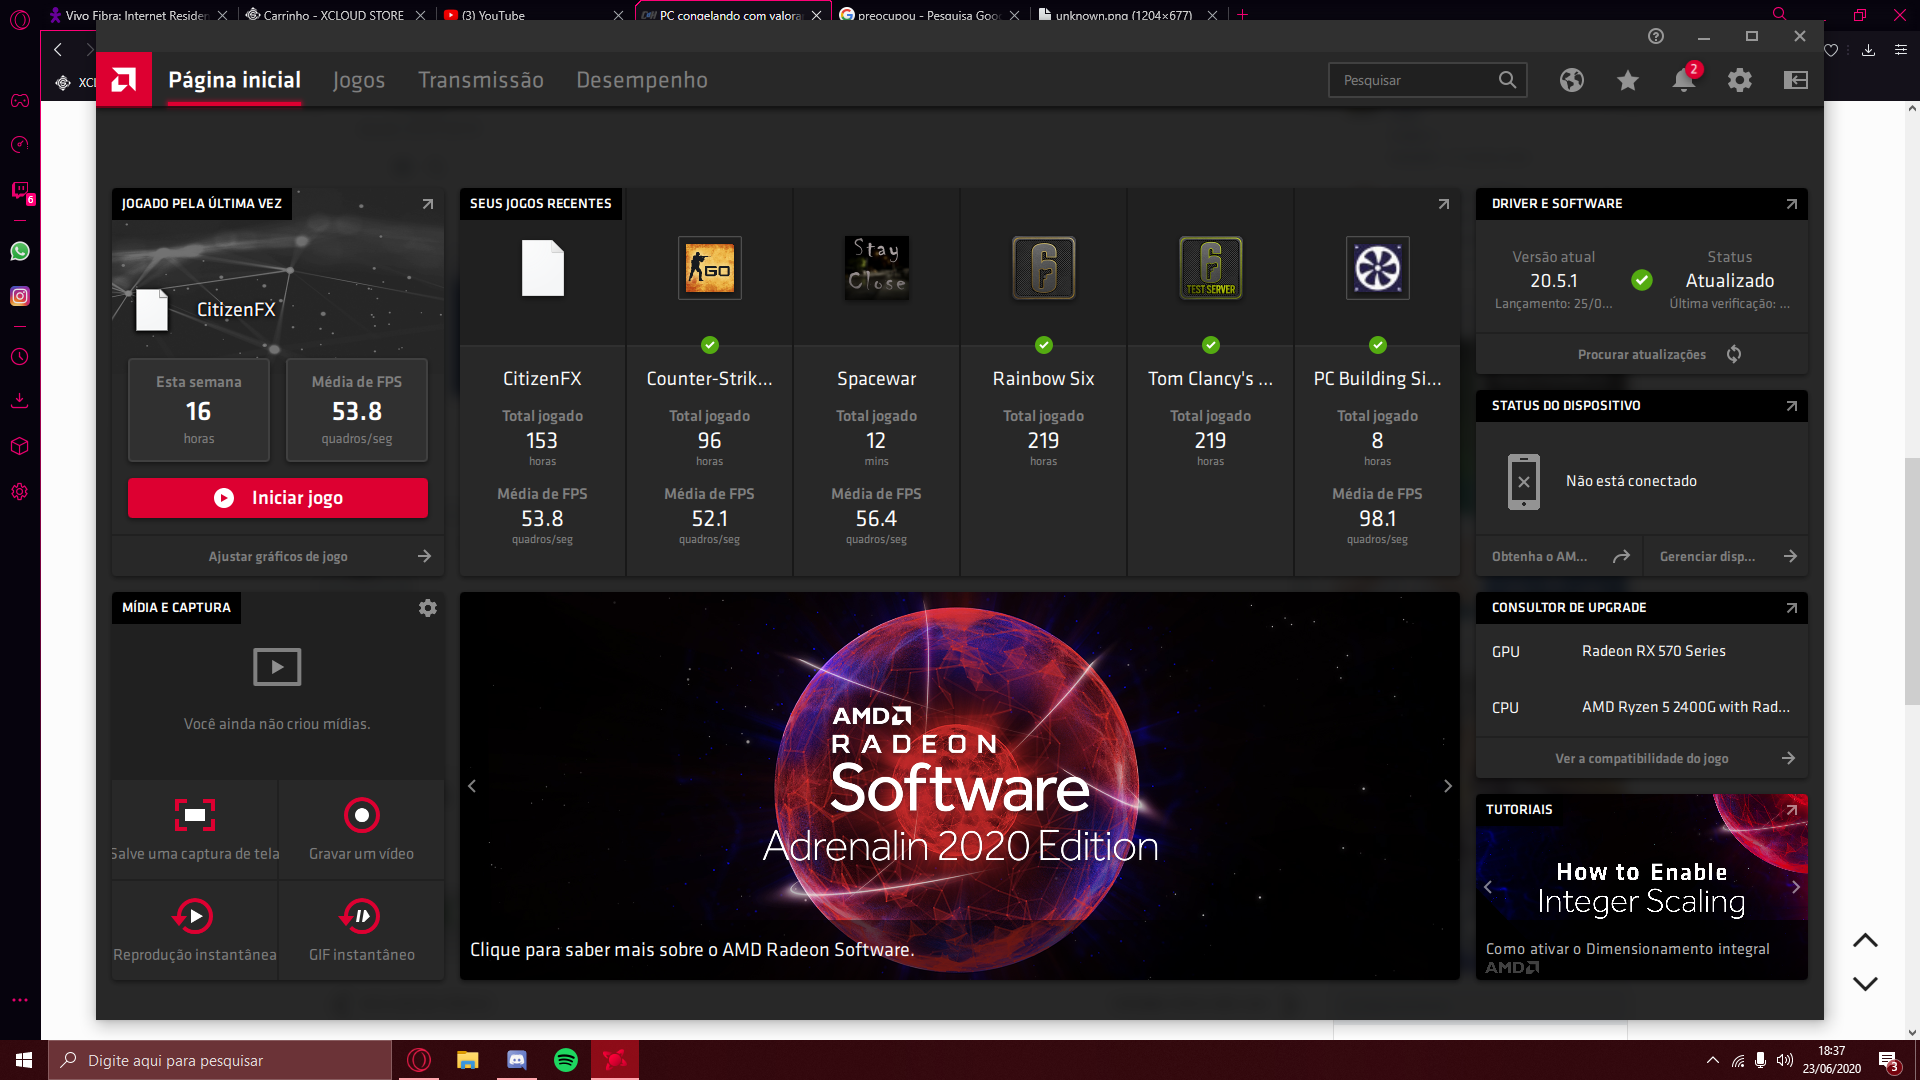Click the browser page vertical scrollbar

[x=1912, y=582]
